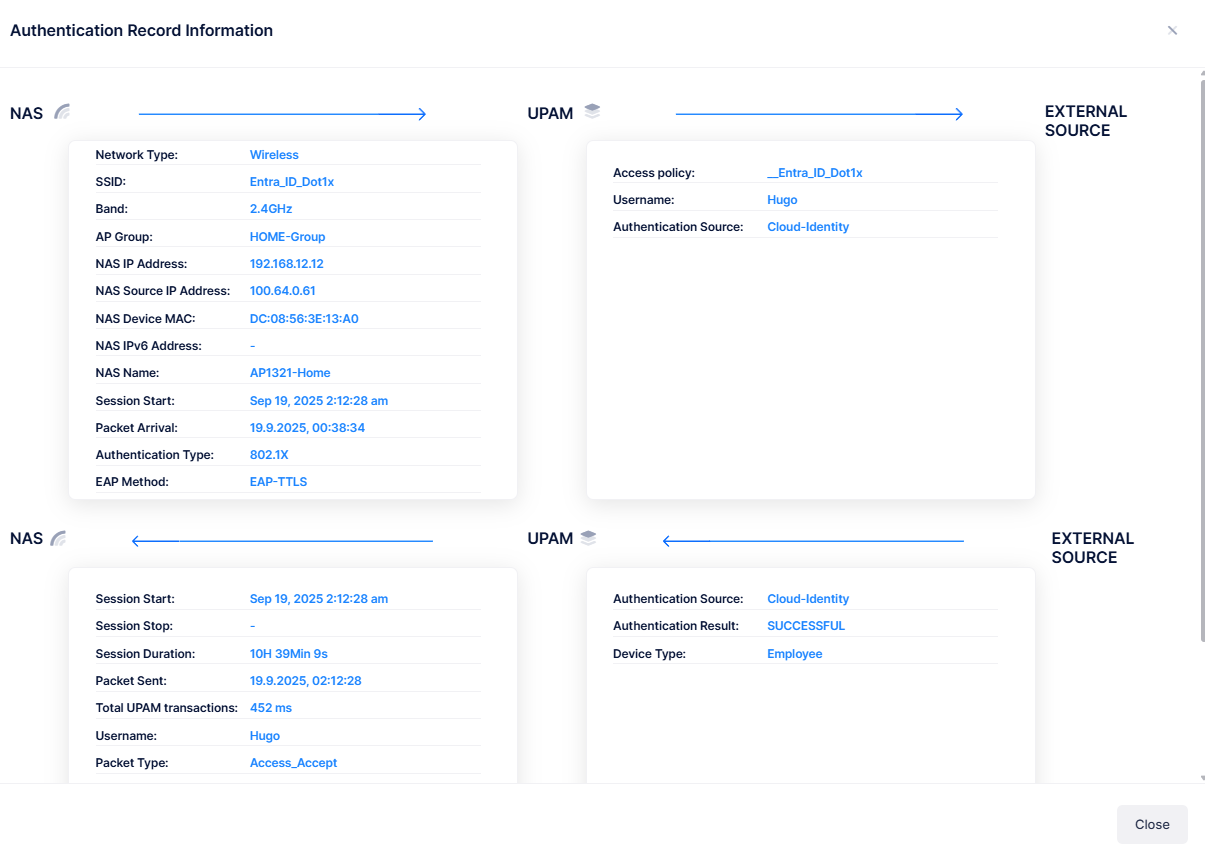Click the right arrow from upper UPAM to External Source
Screen dimensions: 1205x858
click(x=819, y=114)
